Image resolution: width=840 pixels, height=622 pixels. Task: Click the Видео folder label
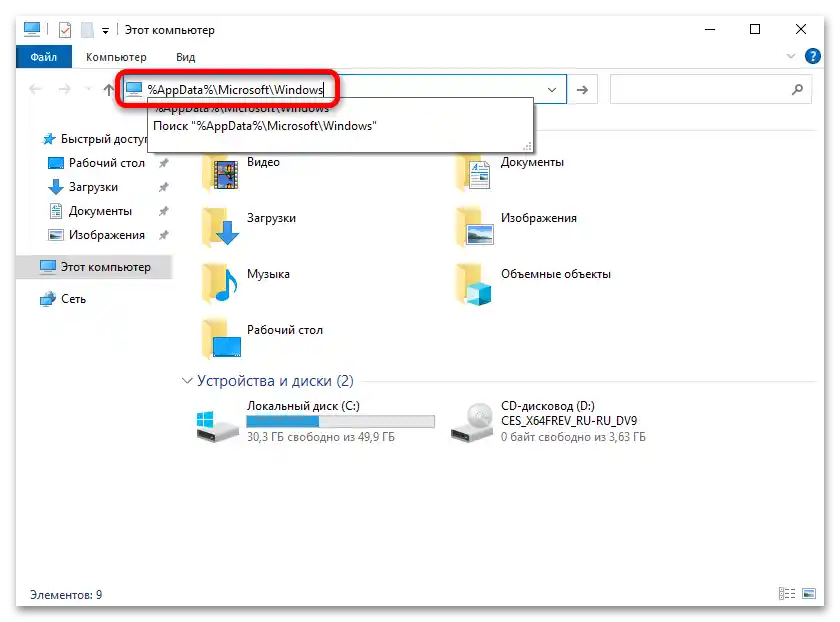coord(263,162)
